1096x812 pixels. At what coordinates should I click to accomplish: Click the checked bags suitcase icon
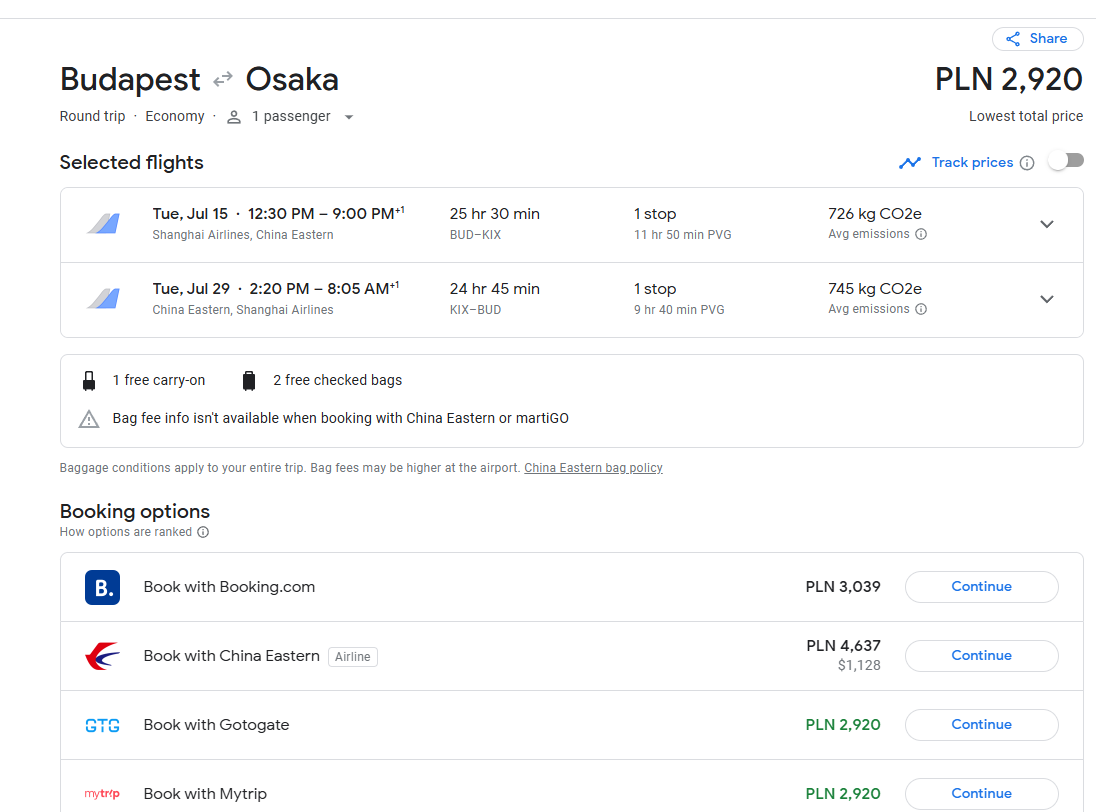pos(249,381)
